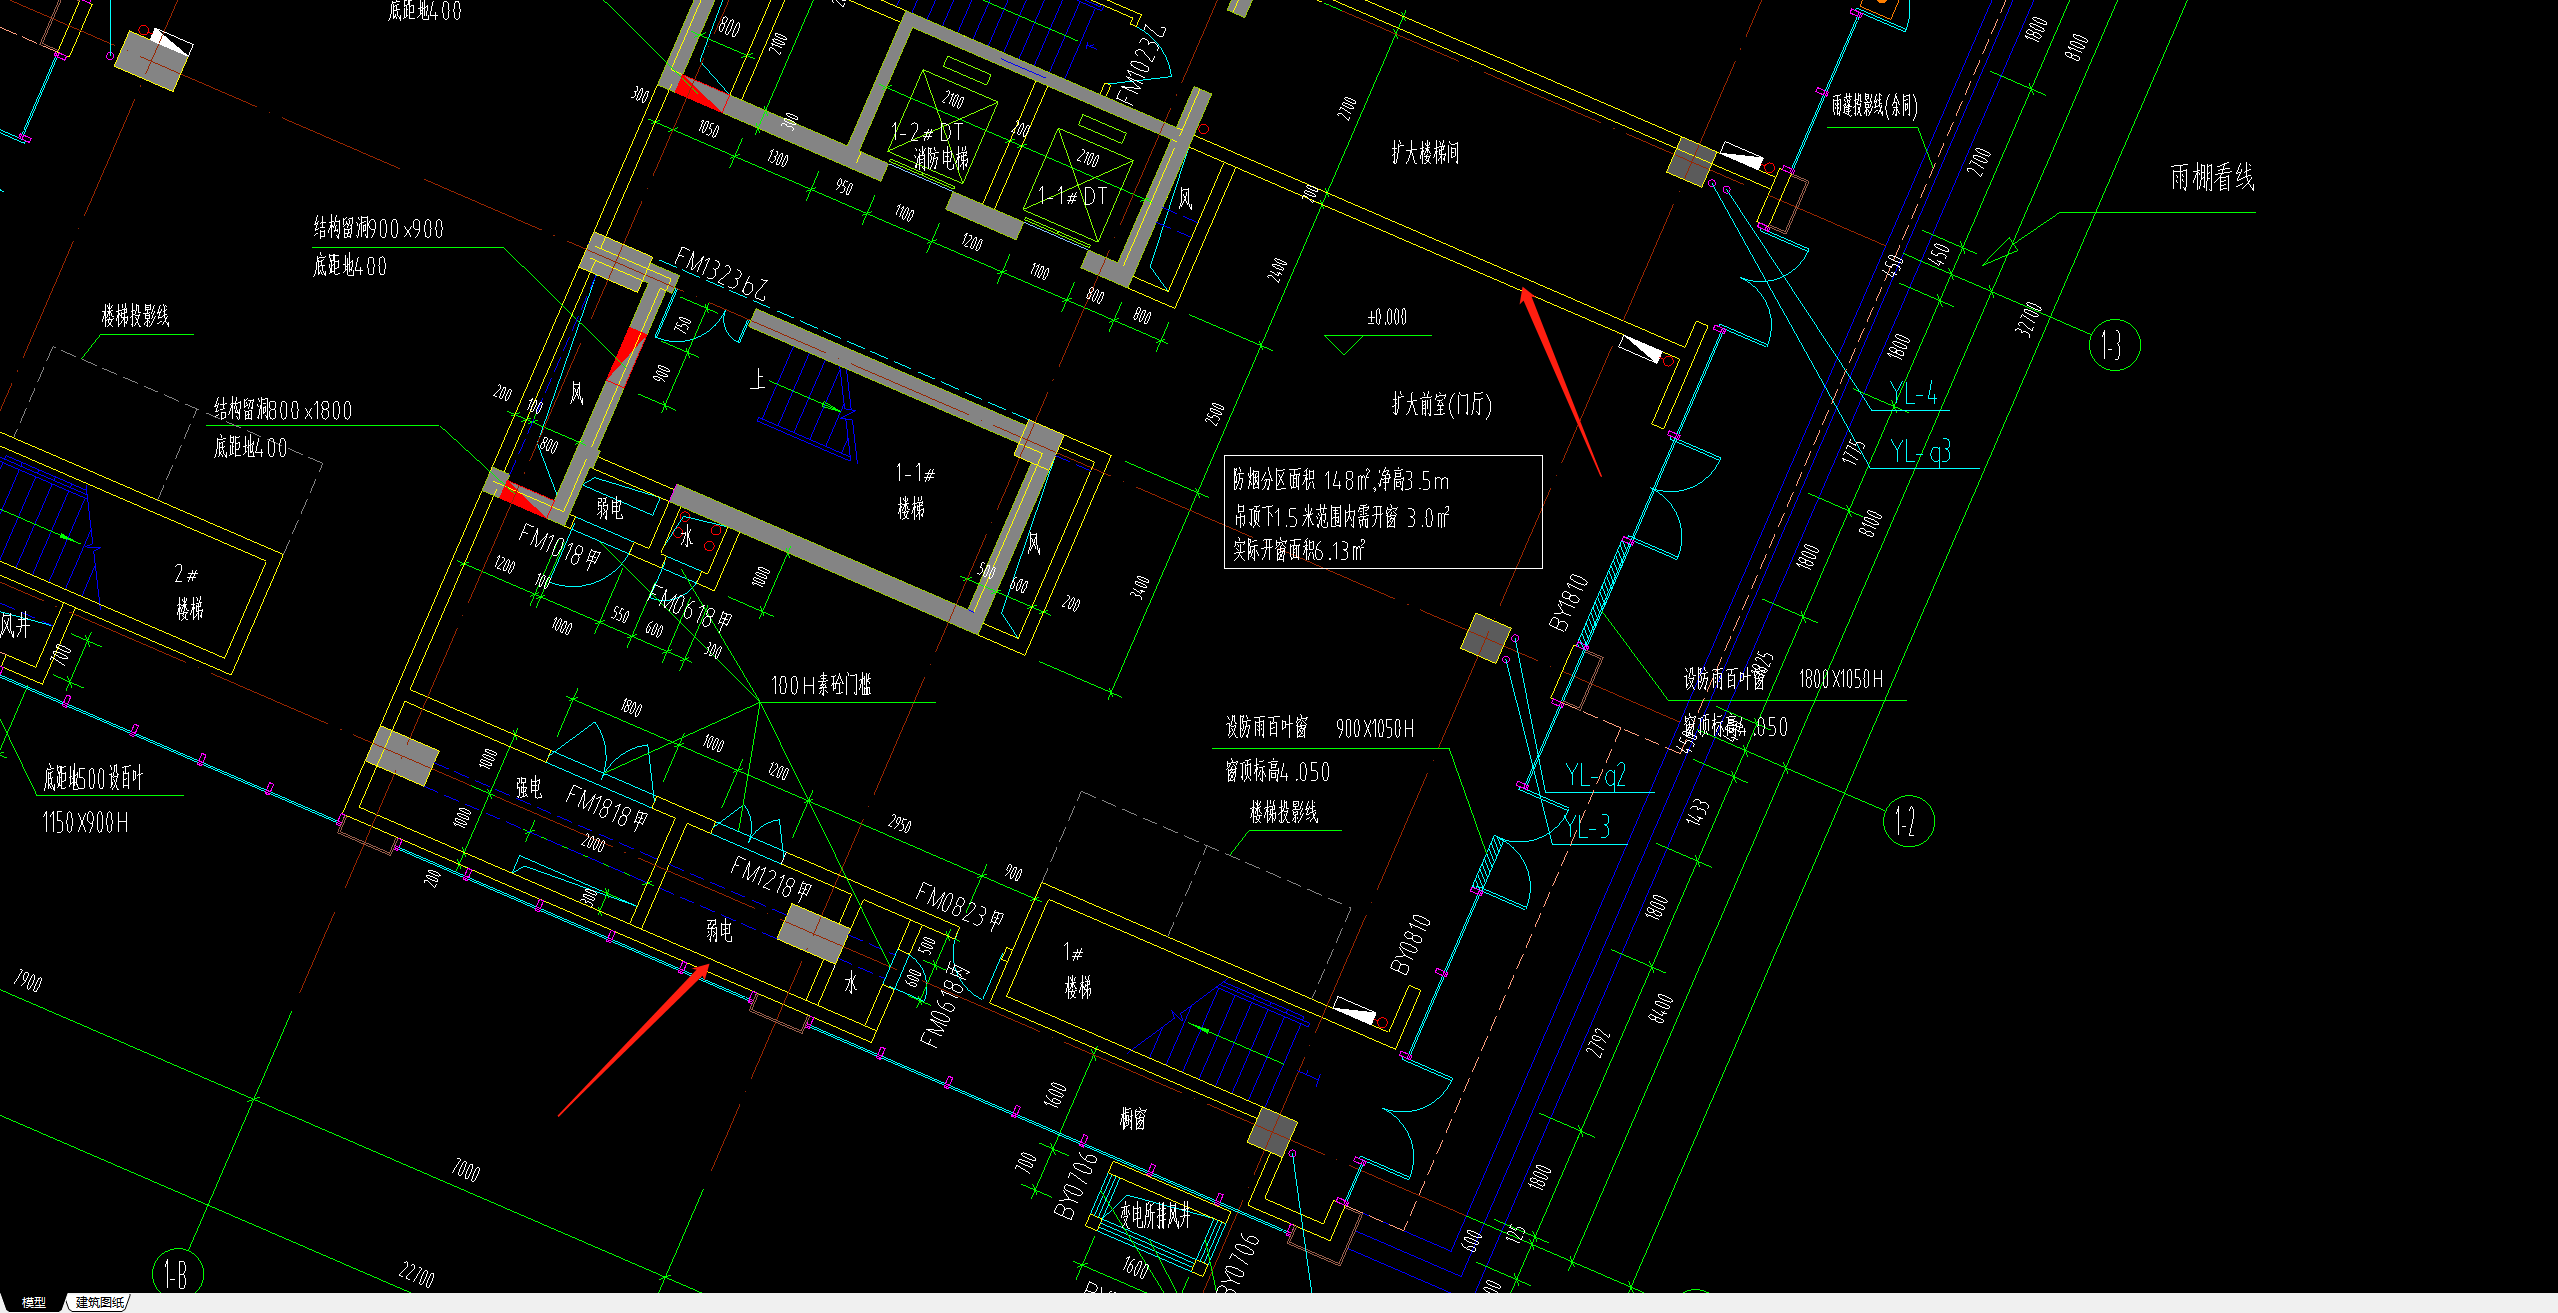
Task: Select door tag FM1818甲
Action: tap(607, 808)
